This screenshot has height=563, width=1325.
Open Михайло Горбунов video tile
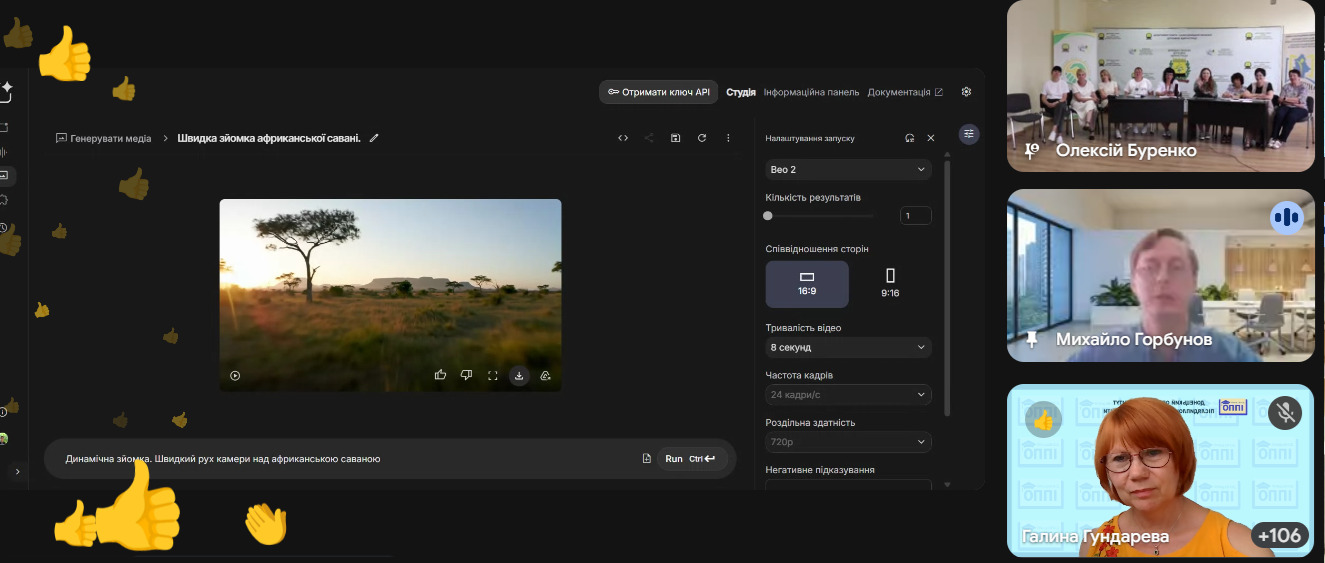pyautogui.click(x=1160, y=275)
